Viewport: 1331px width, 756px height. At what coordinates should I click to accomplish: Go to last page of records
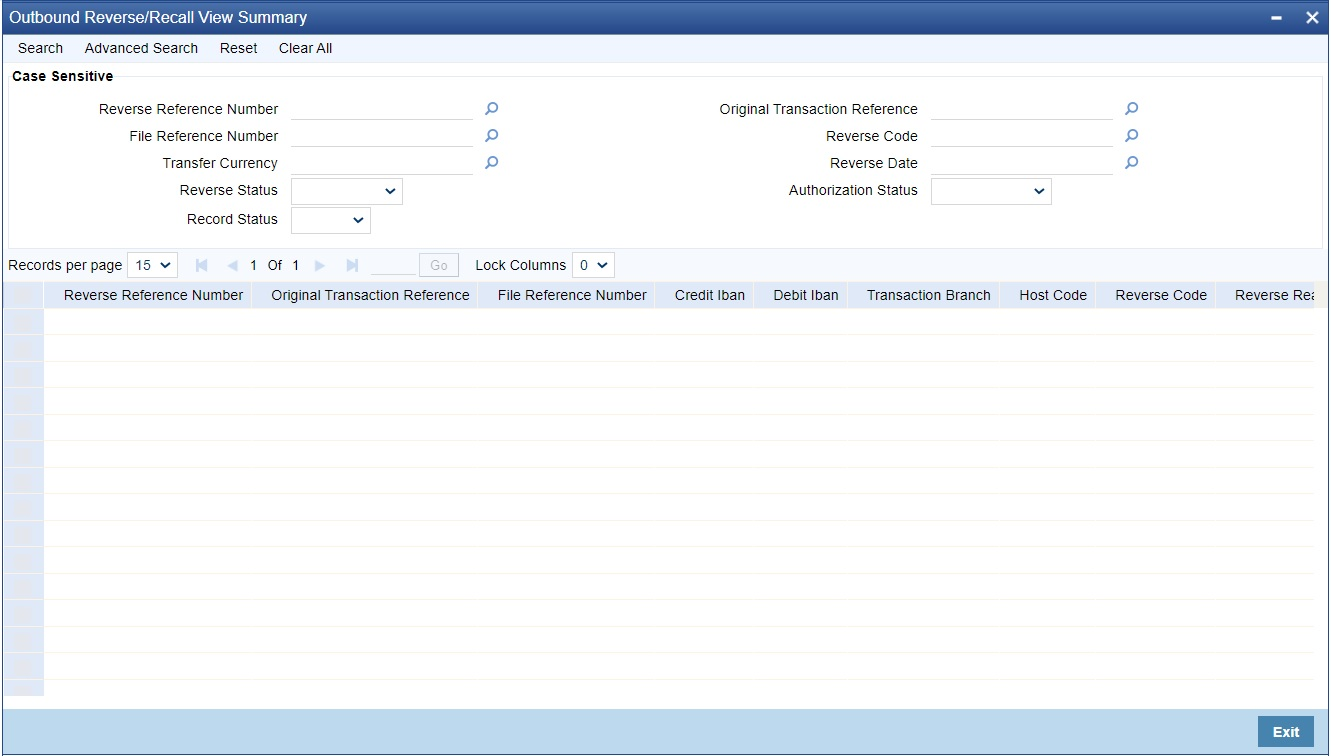tap(352, 266)
